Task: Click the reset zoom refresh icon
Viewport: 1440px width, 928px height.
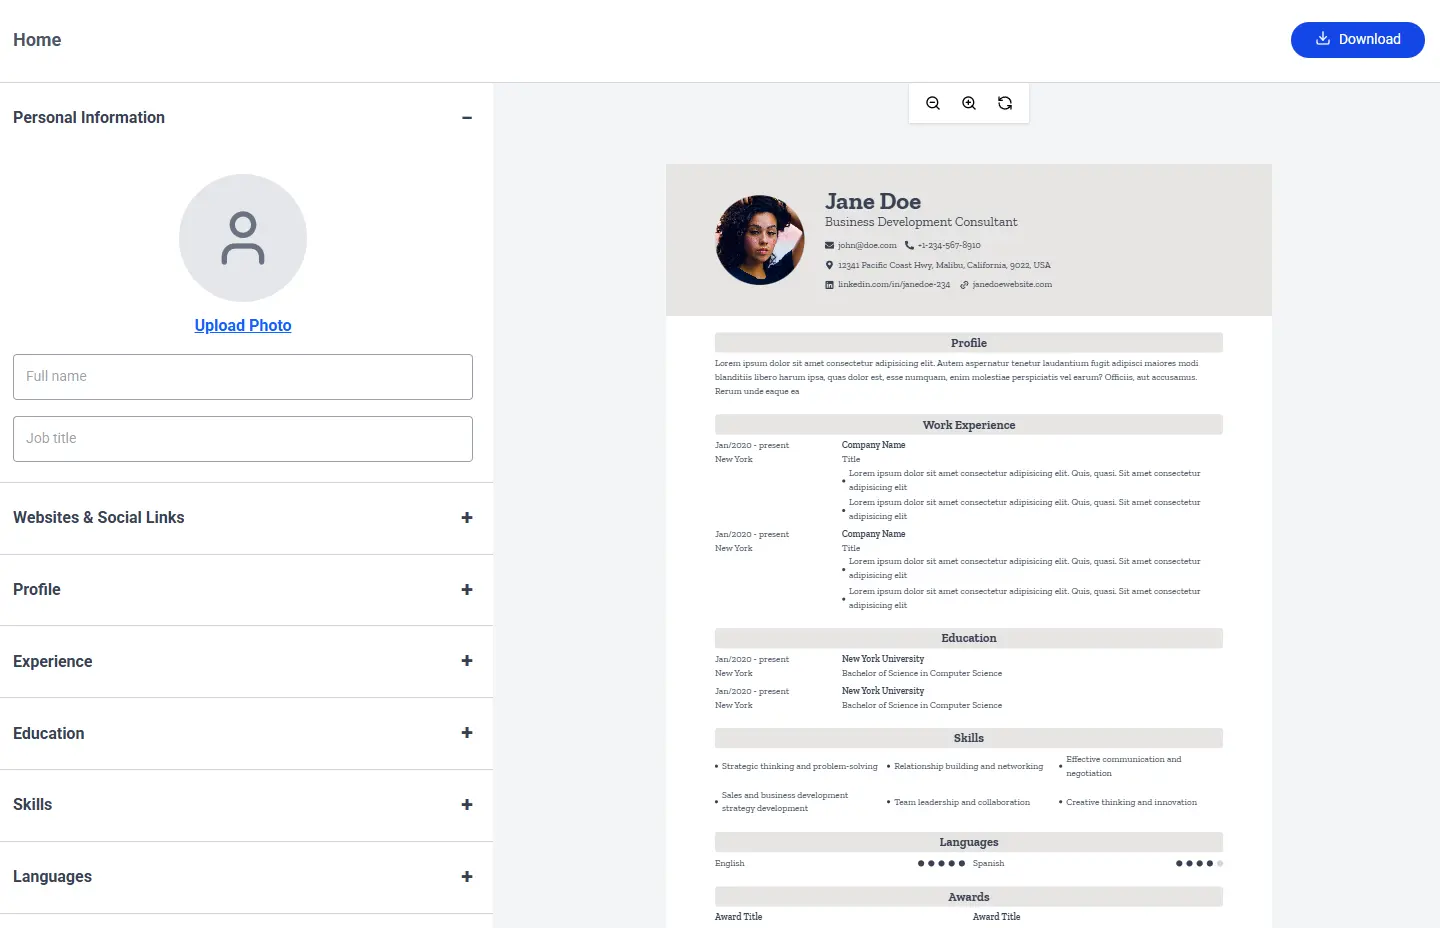Action: point(1005,103)
